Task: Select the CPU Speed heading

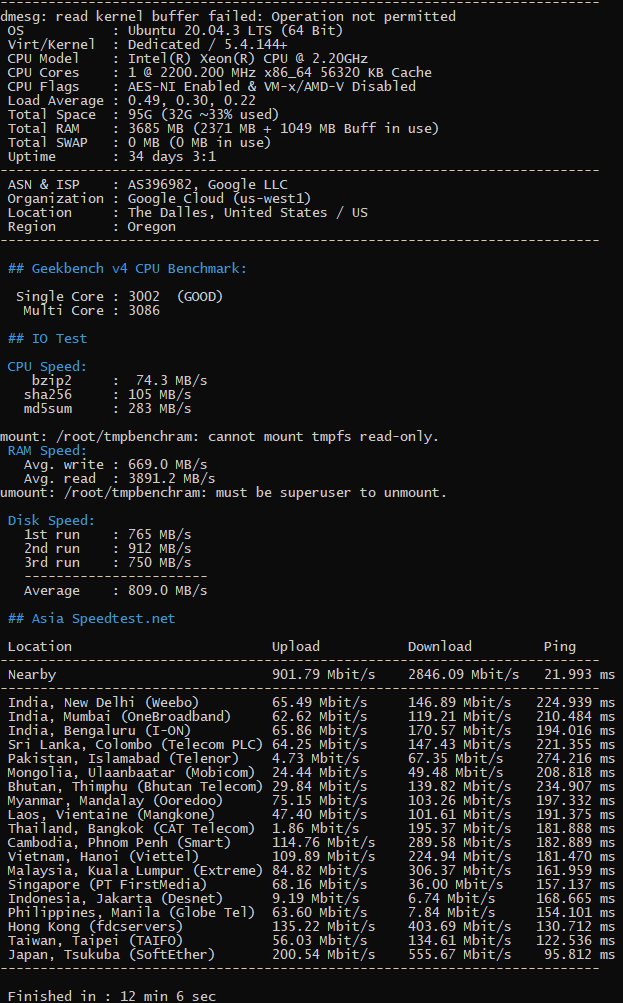Action: (47, 367)
